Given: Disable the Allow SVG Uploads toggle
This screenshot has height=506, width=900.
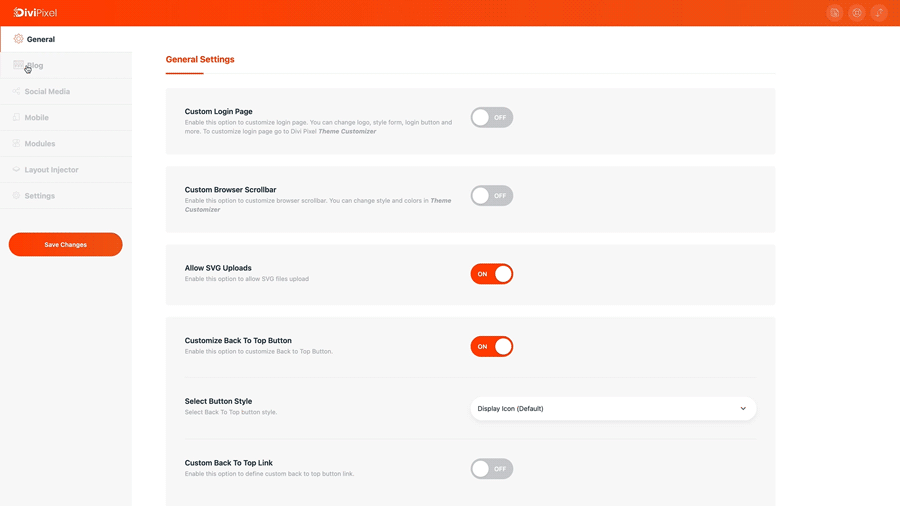Looking at the screenshot, I should click(x=492, y=274).
